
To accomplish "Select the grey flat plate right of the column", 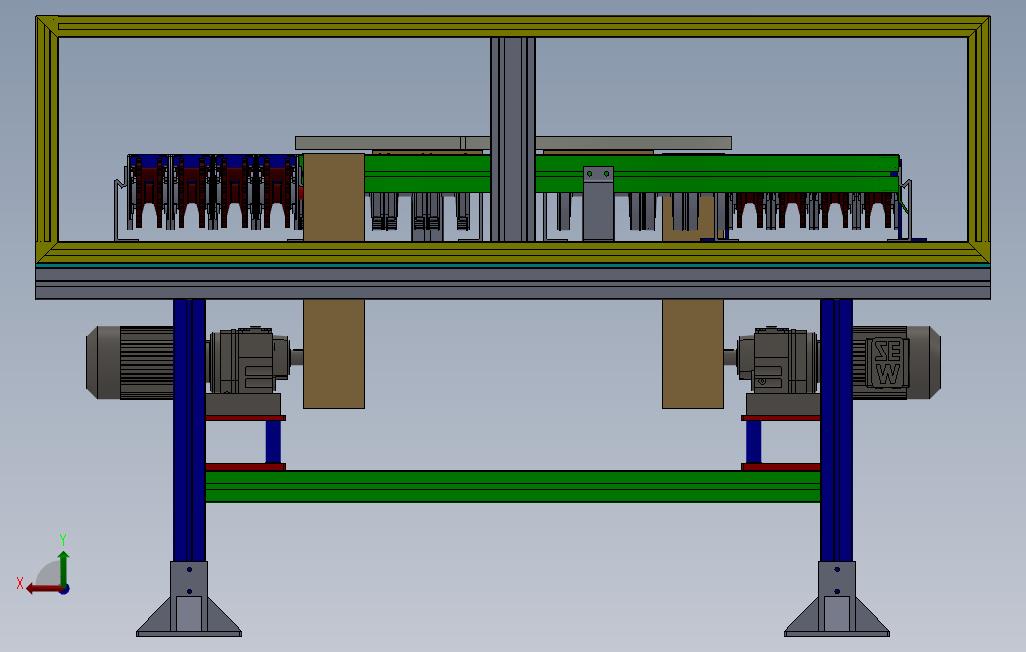I will pyautogui.click(x=633, y=143).
